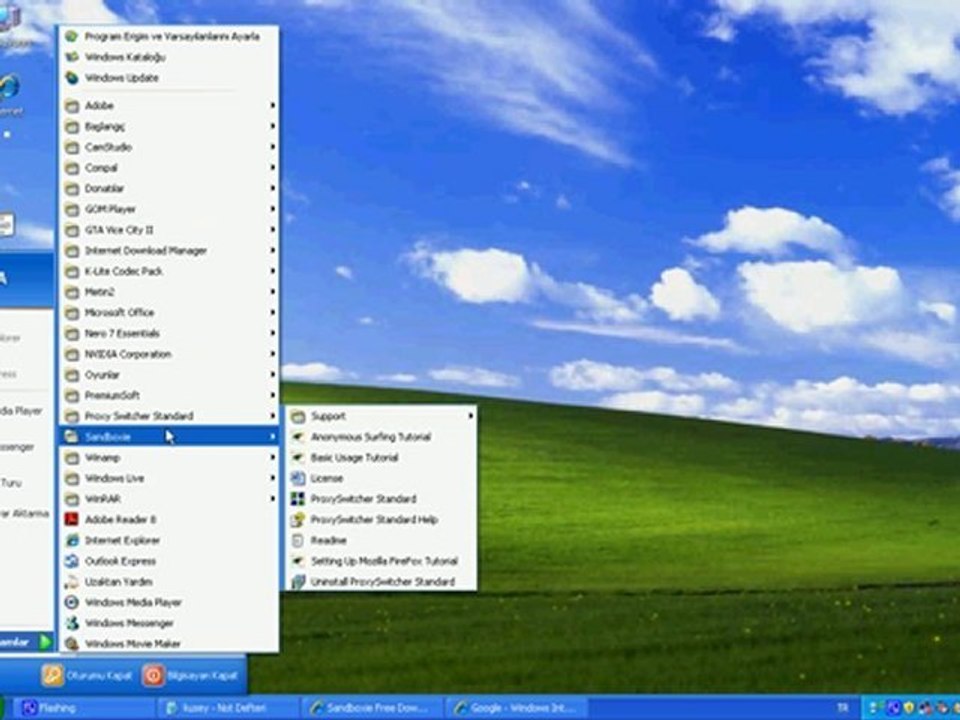Viewport: 960px width, 720px height.
Task: Switch to Flashing taskbar button
Action: pyautogui.click(x=84, y=708)
